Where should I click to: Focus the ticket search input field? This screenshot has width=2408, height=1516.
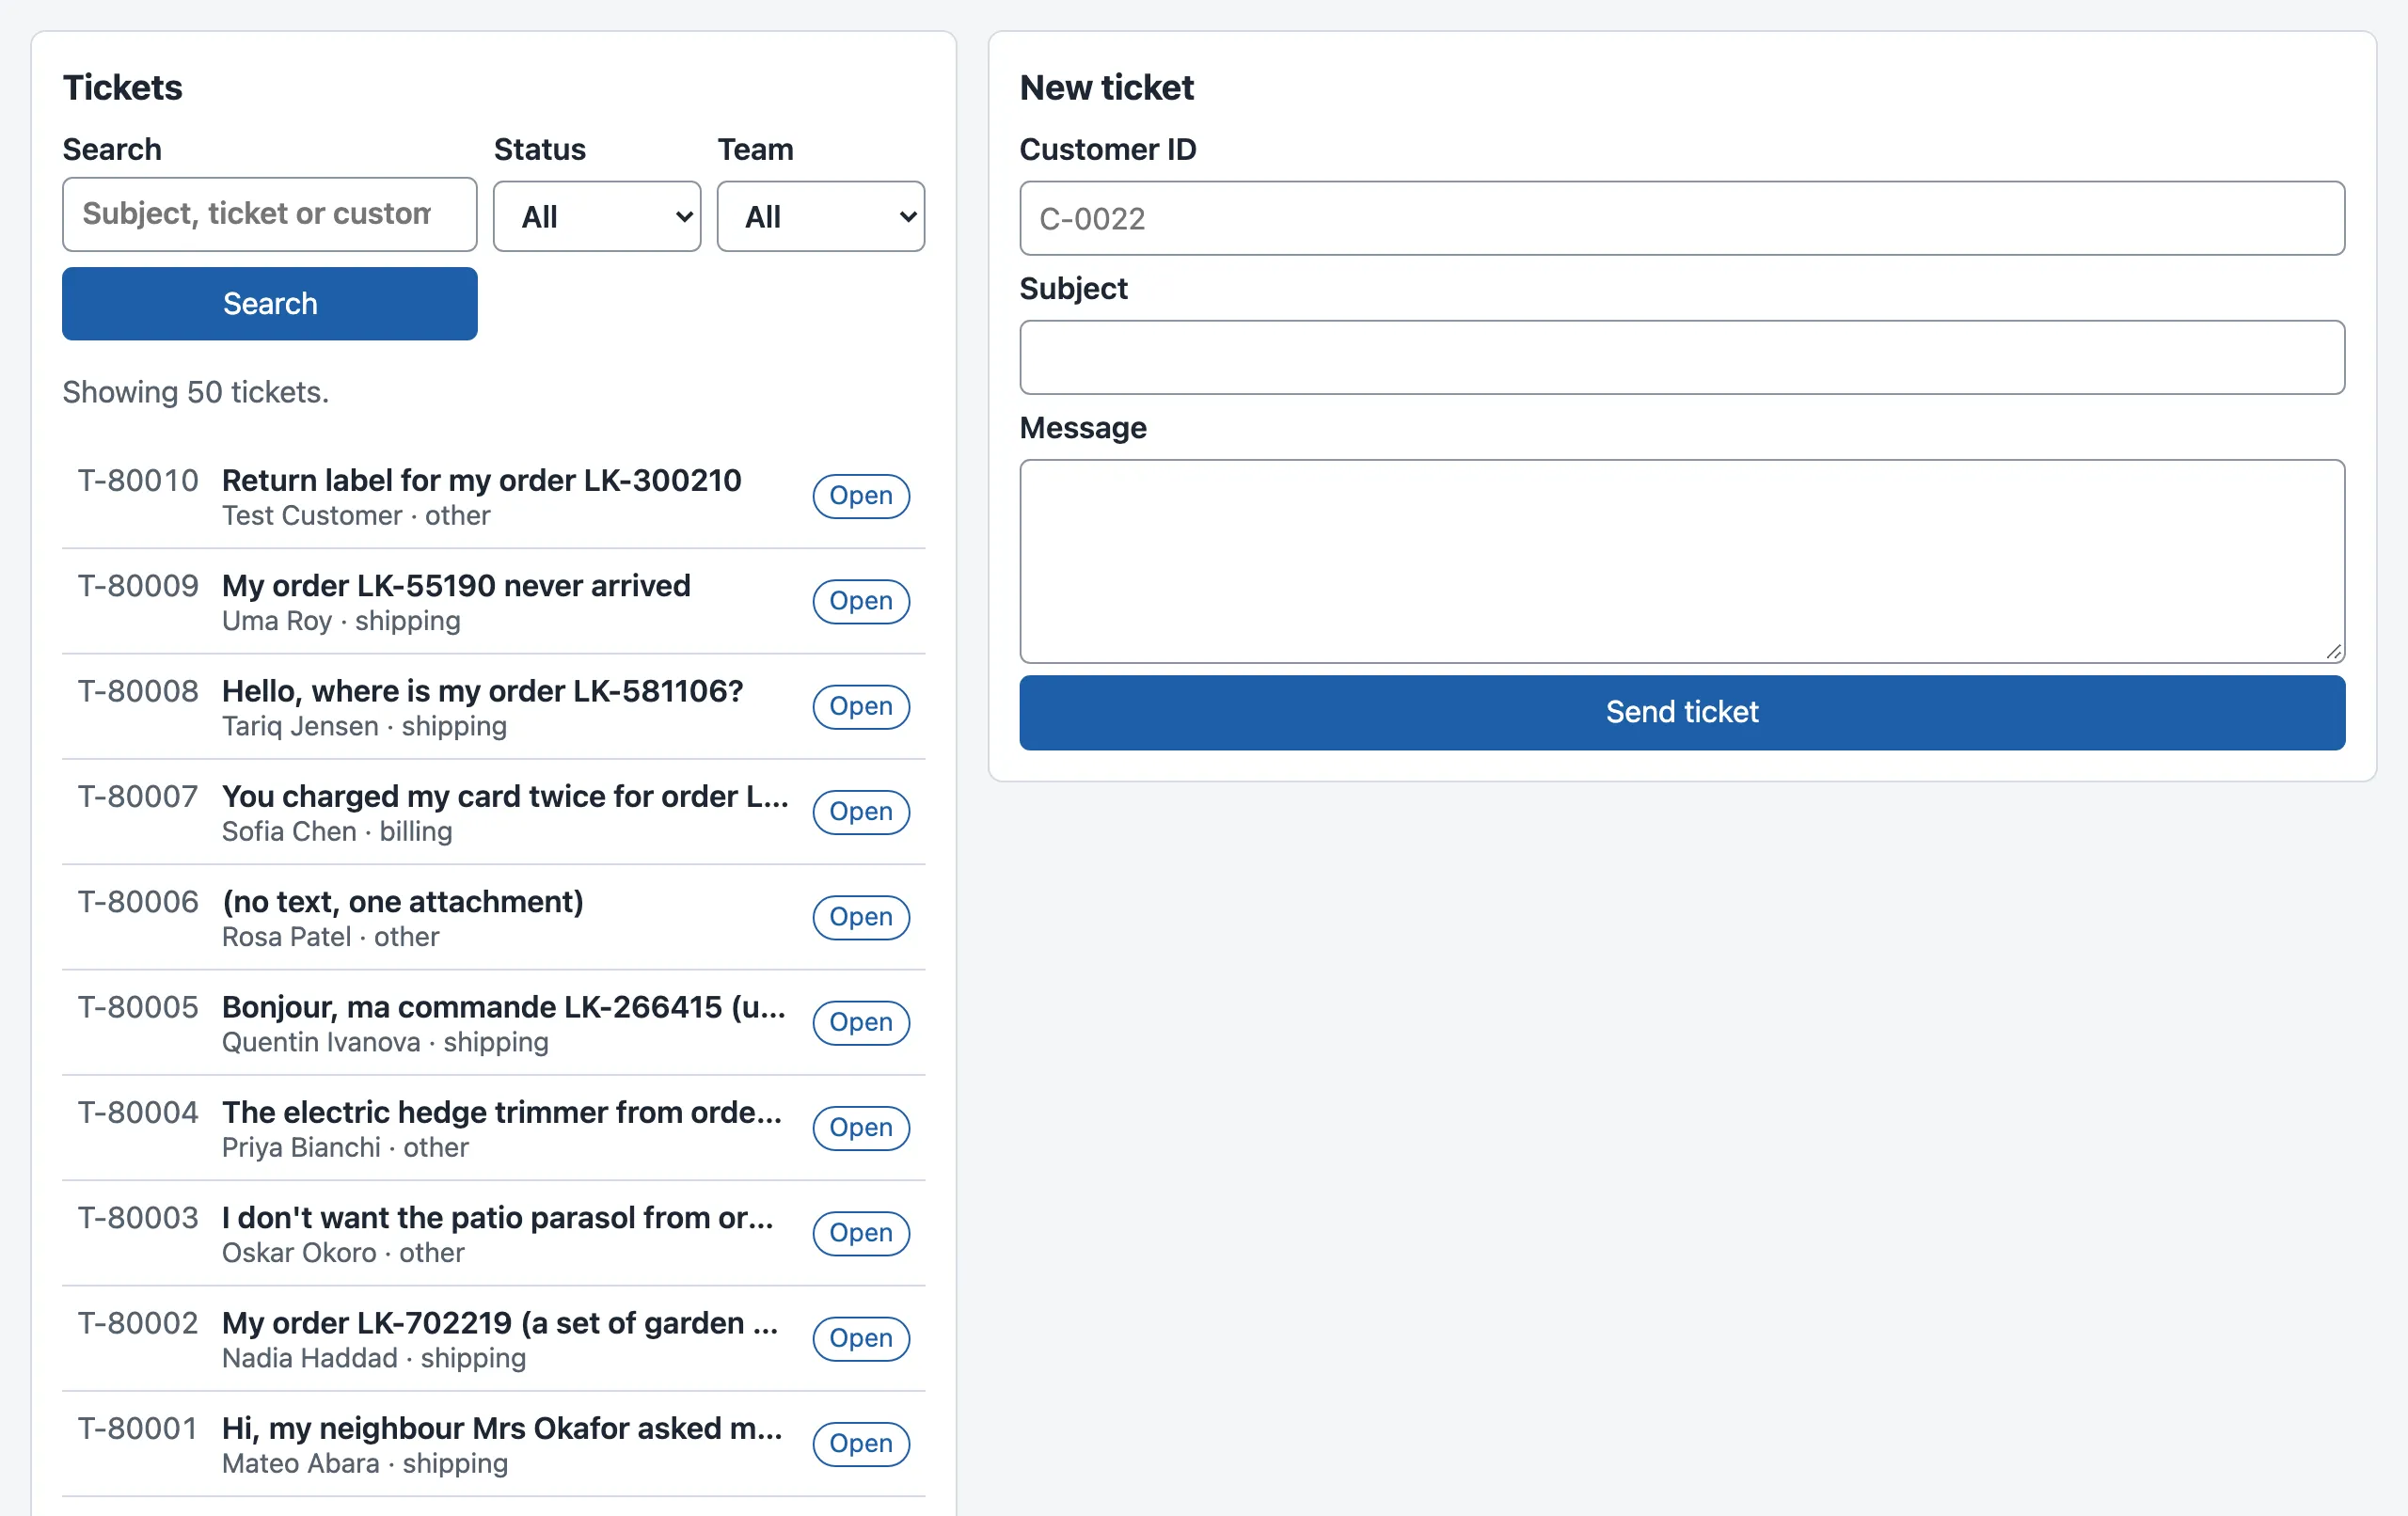pos(269,214)
